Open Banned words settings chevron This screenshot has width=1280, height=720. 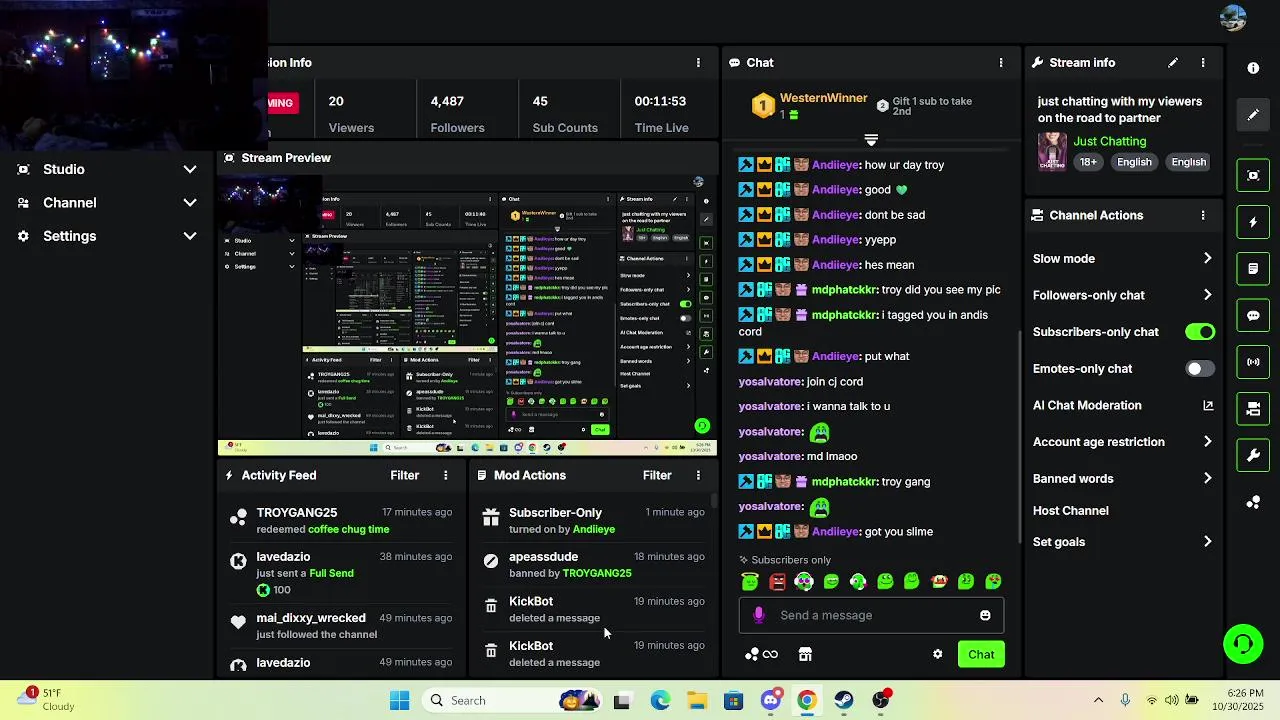1207,478
